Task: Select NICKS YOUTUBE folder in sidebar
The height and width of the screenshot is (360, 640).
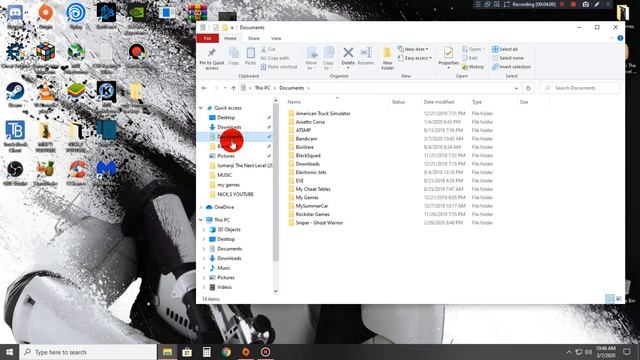Action: [x=236, y=194]
